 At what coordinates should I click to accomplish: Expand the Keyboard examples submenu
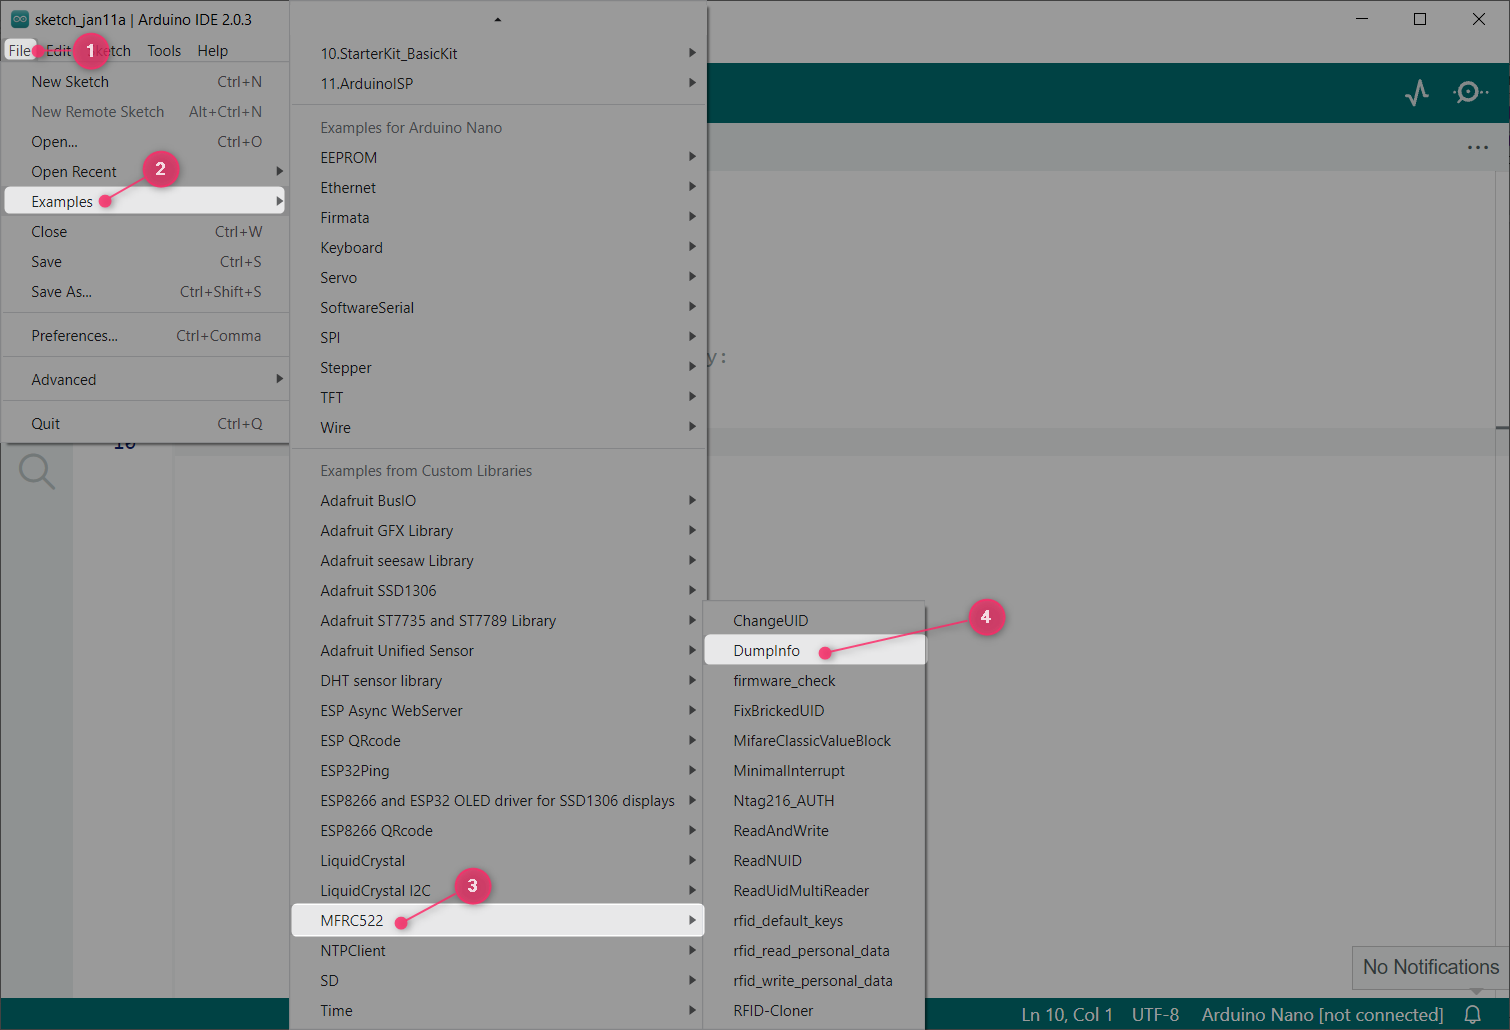[498, 248]
